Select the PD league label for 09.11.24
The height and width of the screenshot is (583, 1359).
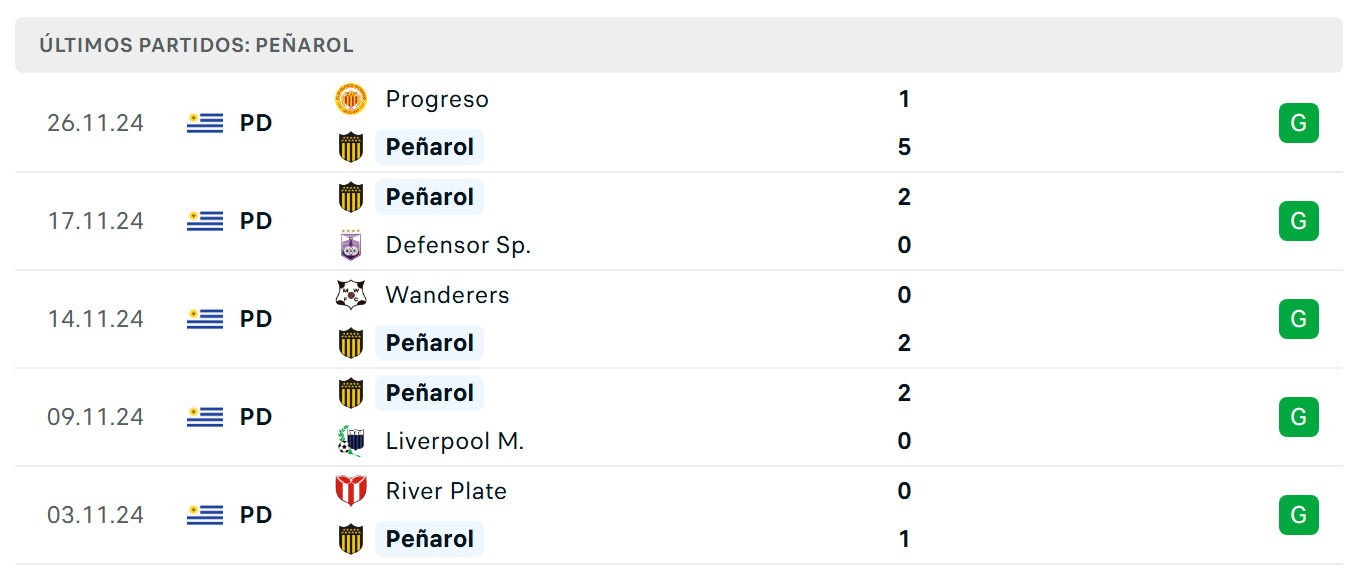pyautogui.click(x=256, y=417)
